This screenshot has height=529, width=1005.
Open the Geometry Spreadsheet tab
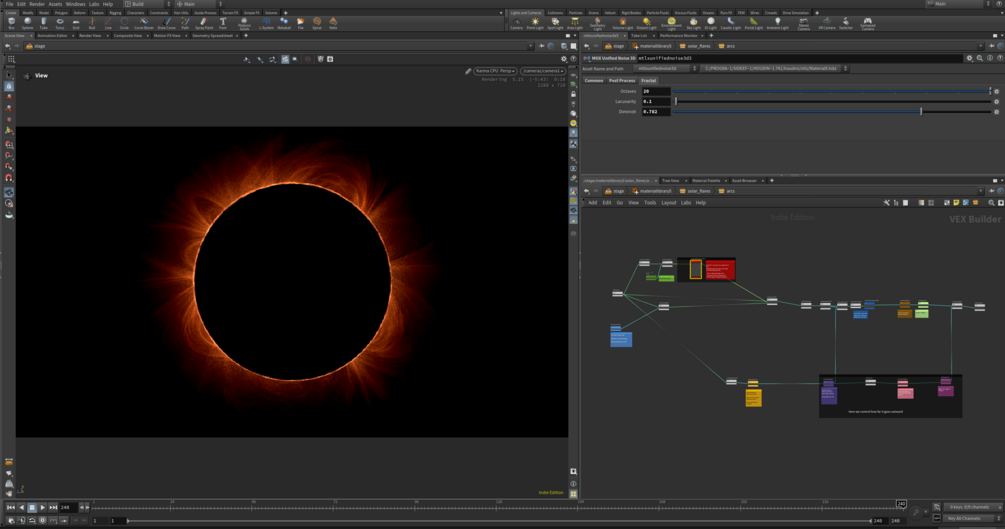pos(212,35)
